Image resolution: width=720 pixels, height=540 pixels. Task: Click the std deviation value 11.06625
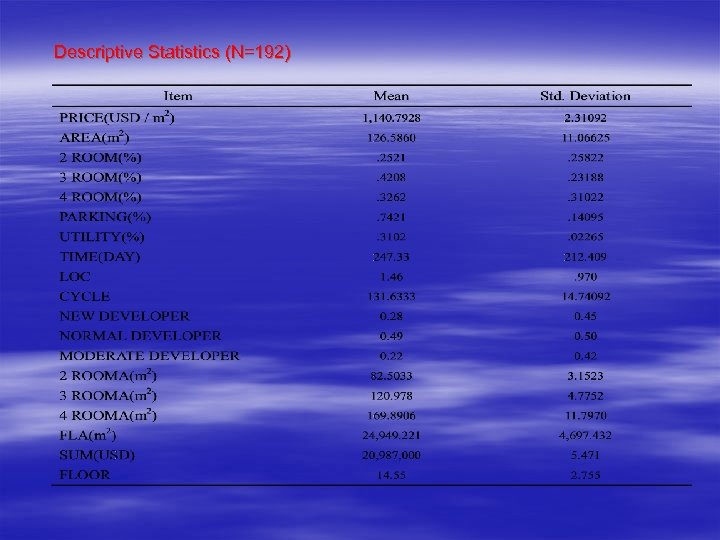585,138
